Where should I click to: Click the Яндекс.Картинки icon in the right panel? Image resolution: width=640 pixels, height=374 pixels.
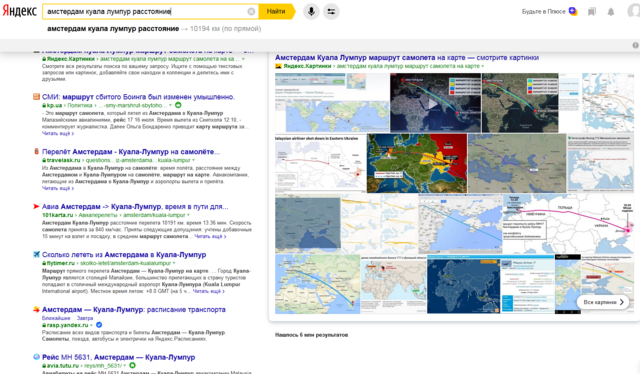(278, 66)
